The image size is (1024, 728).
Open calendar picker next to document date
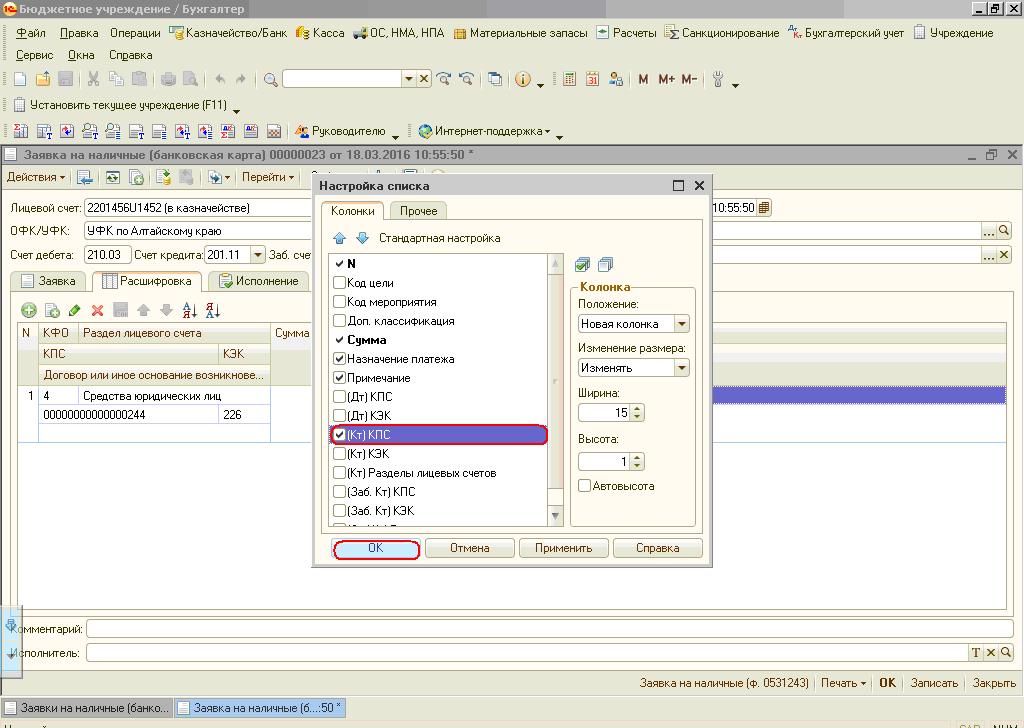pos(763,208)
